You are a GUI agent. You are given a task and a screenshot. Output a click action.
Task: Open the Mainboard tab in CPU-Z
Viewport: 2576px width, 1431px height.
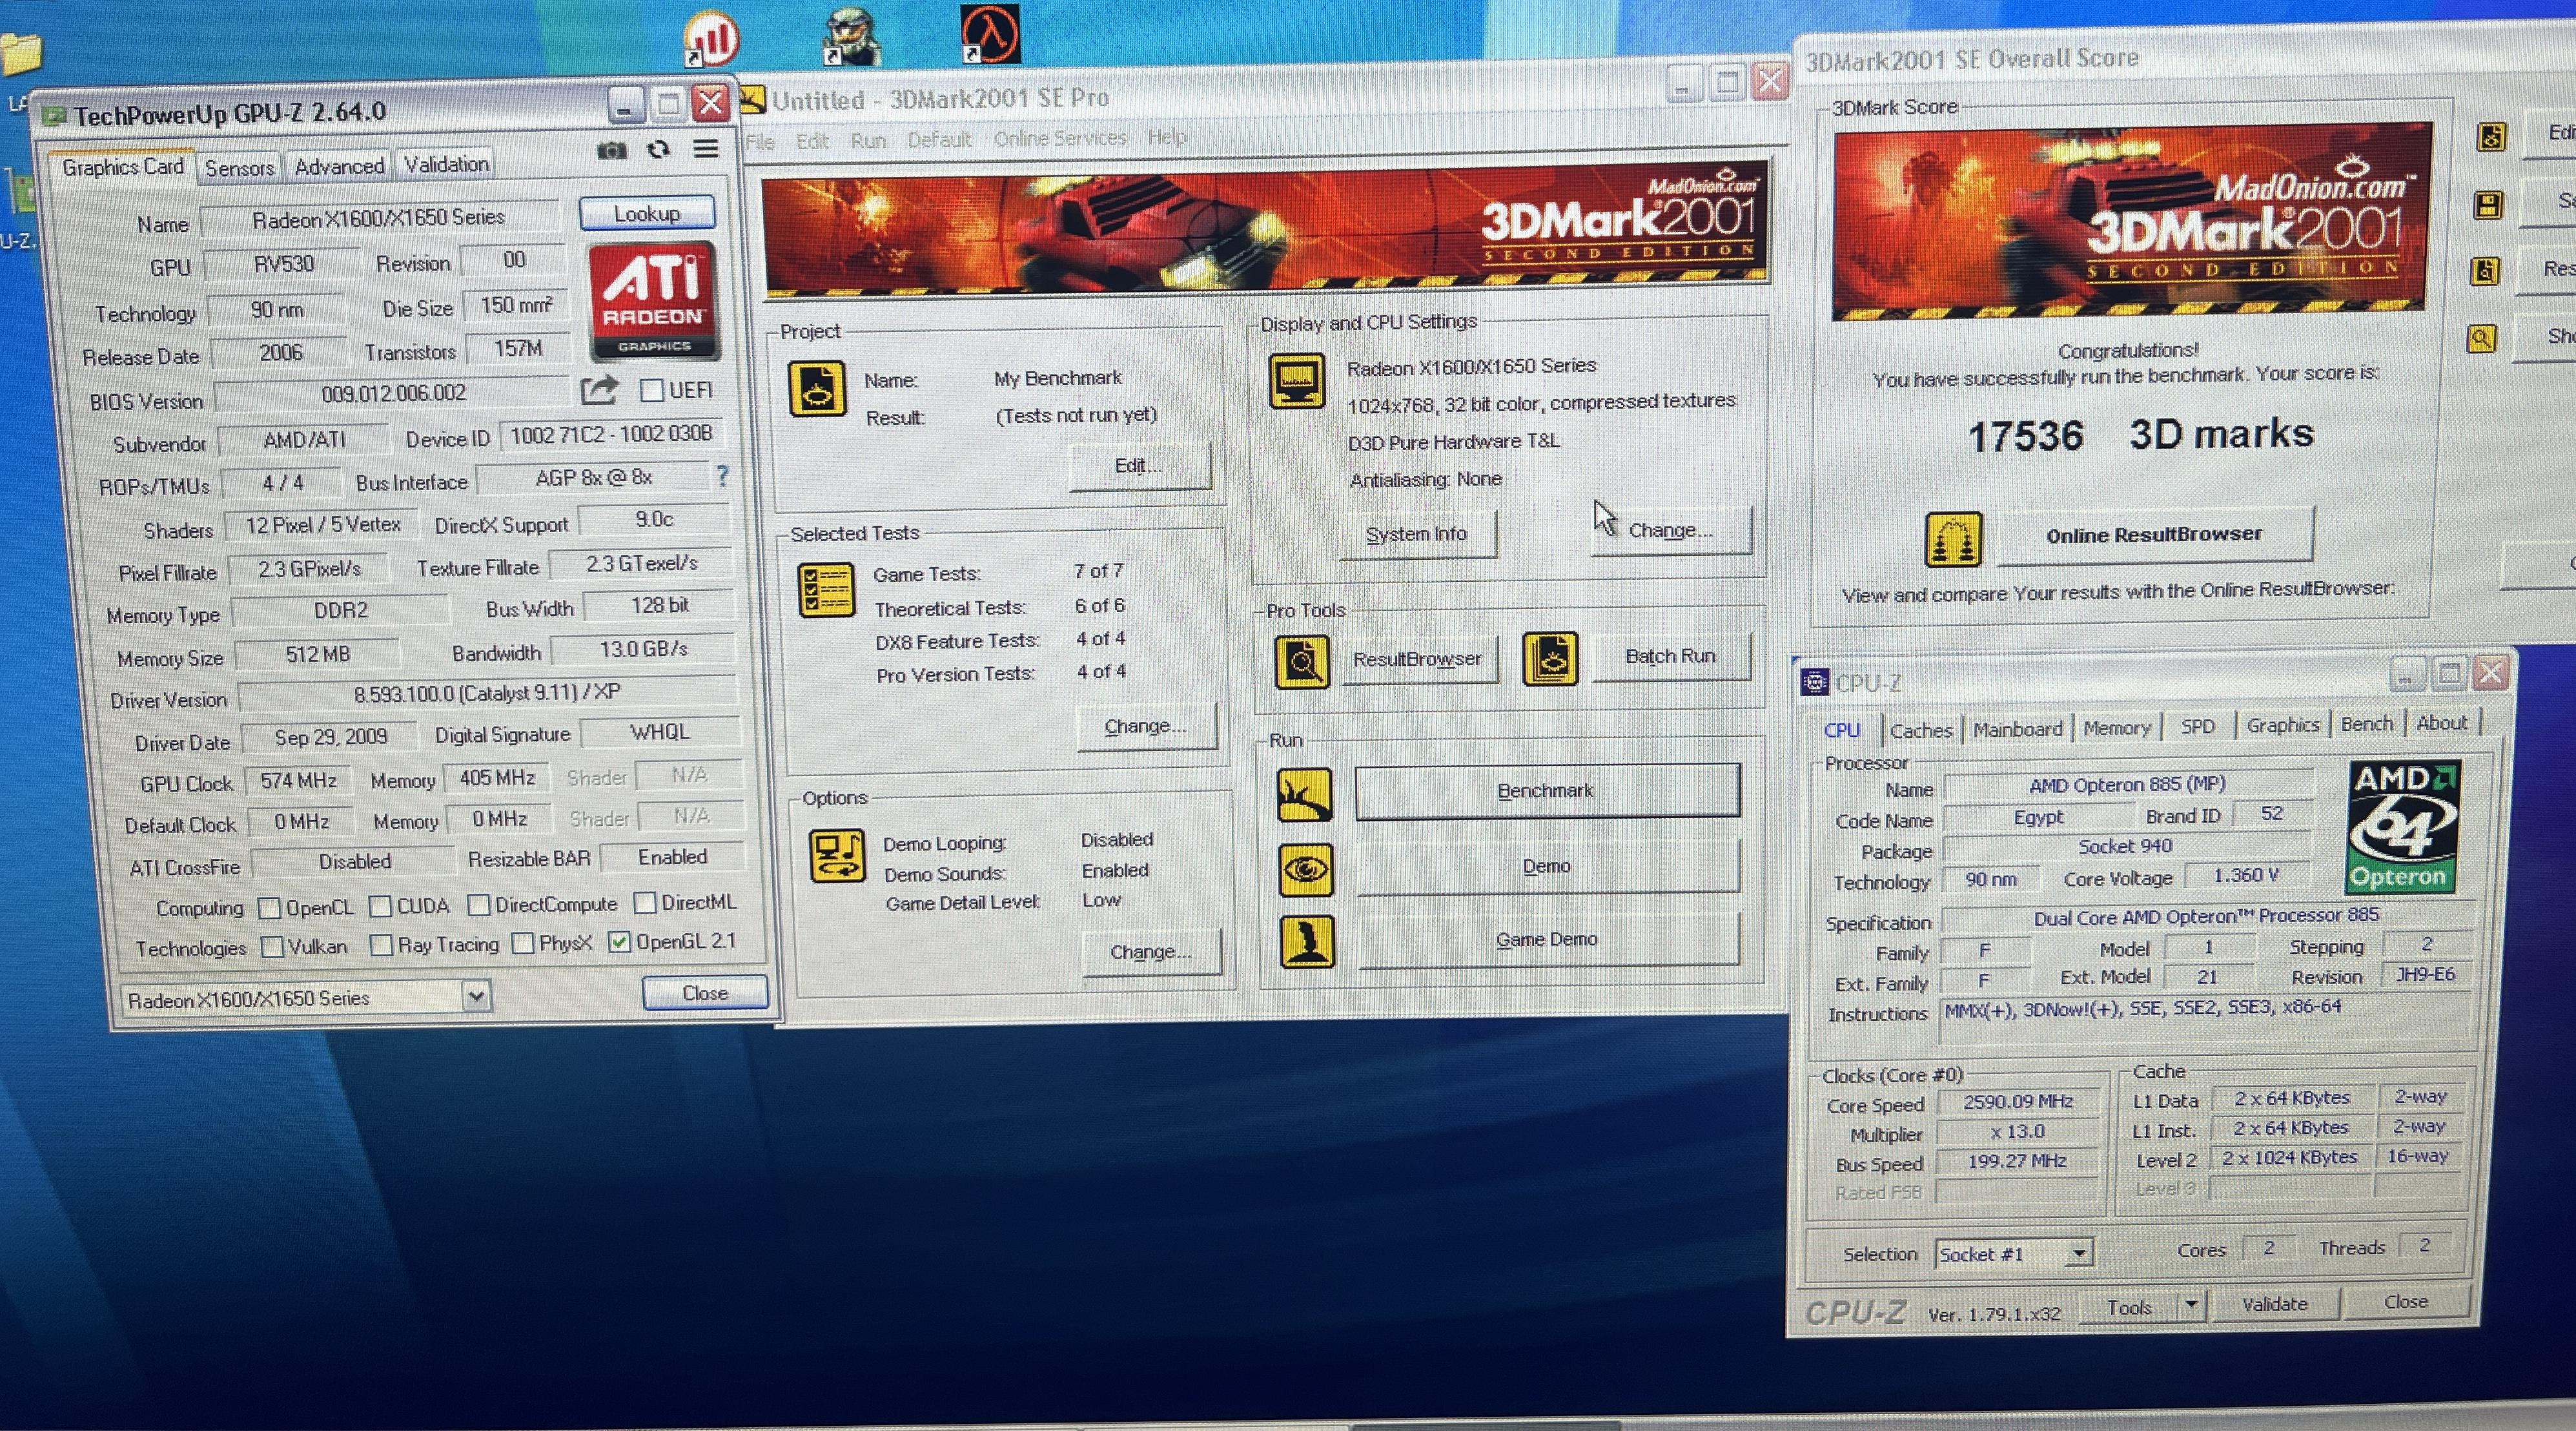tap(2017, 729)
